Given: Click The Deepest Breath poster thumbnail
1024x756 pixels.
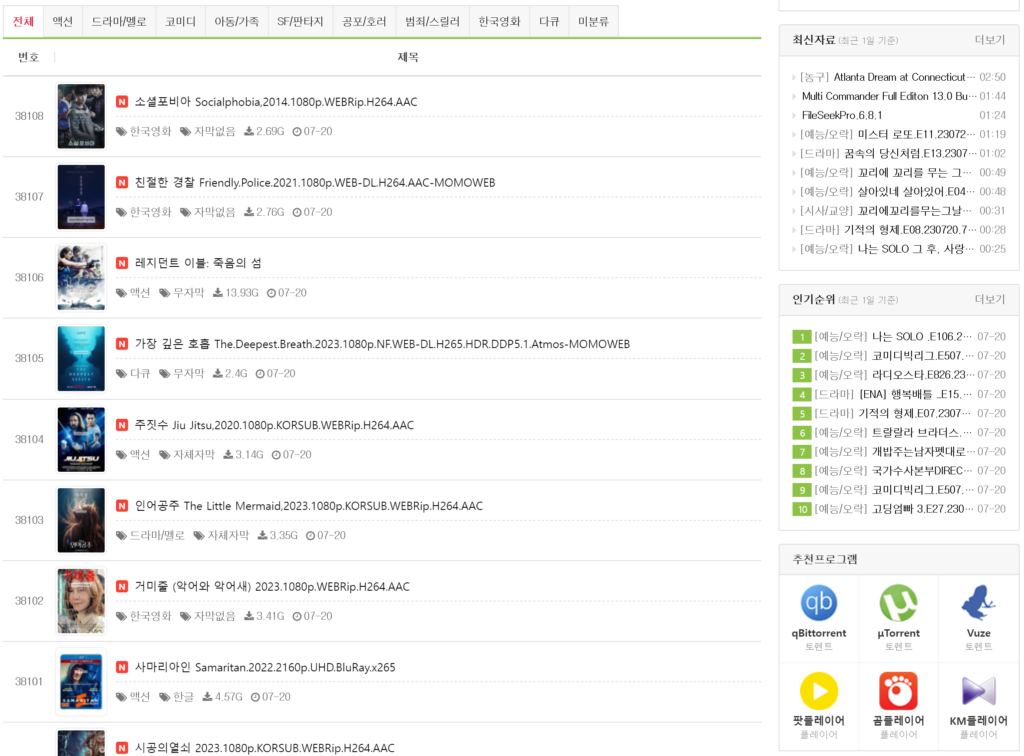Looking at the screenshot, I should point(81,358).
